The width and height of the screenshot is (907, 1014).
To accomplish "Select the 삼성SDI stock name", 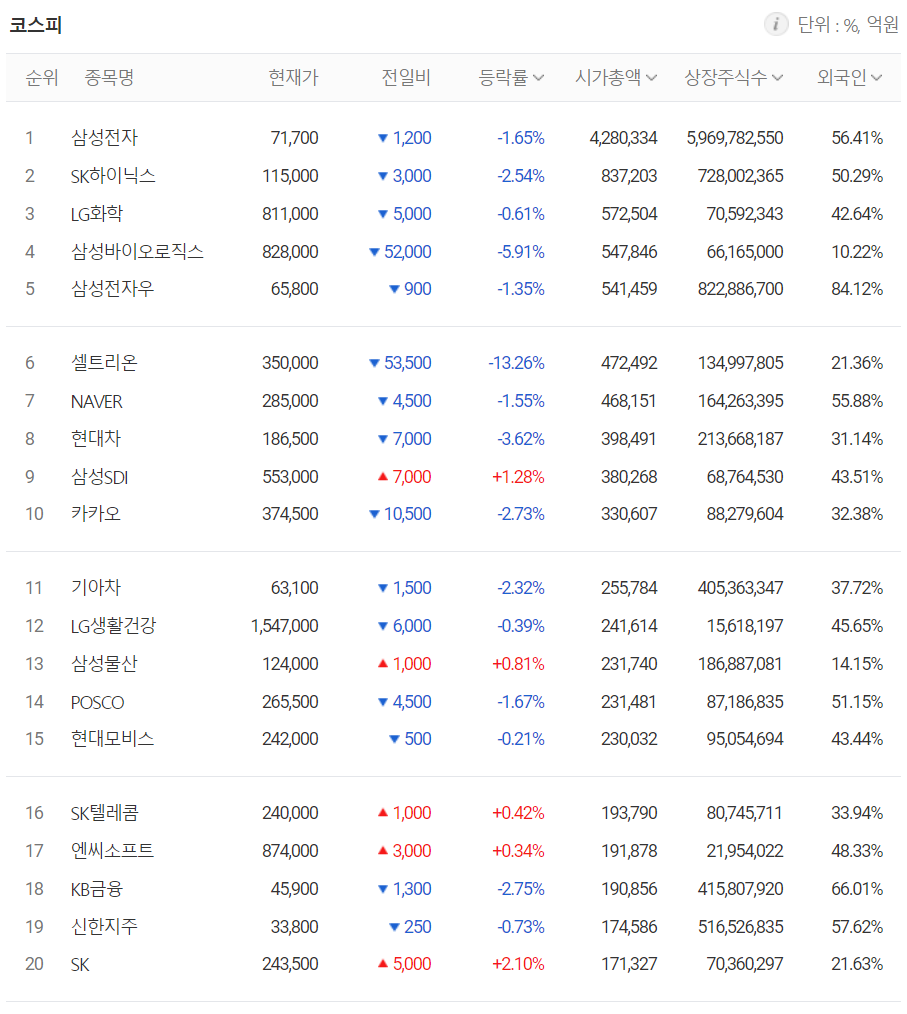I will 100,477.
